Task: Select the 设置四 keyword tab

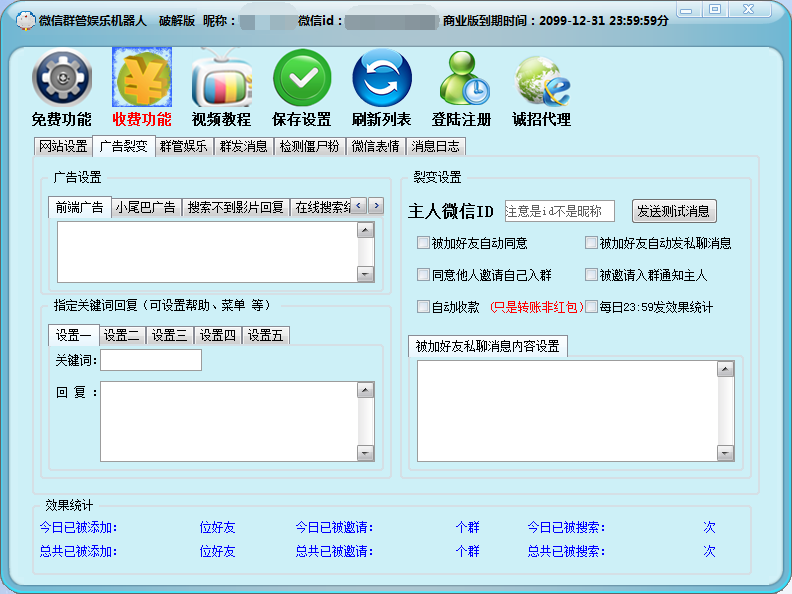Action: [218, 335]
